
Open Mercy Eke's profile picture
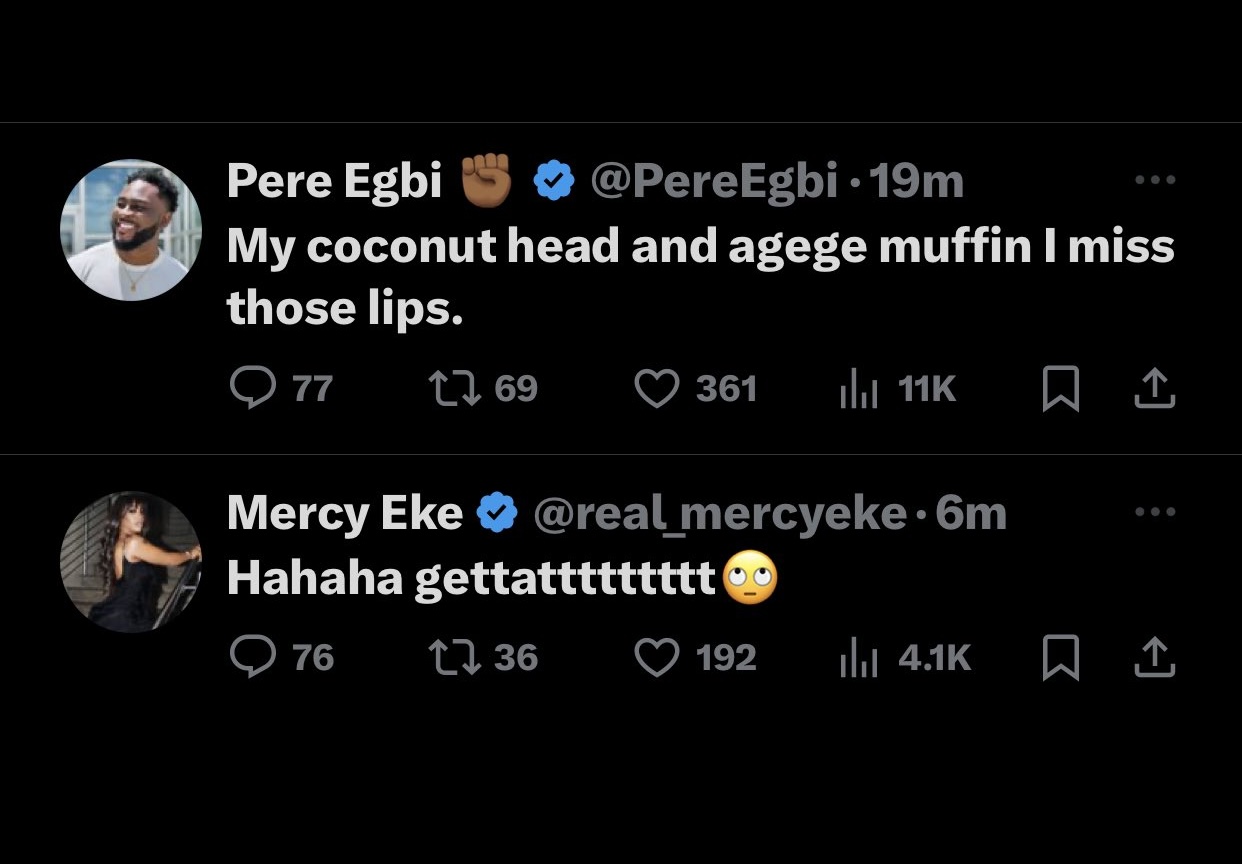[131, 562]
